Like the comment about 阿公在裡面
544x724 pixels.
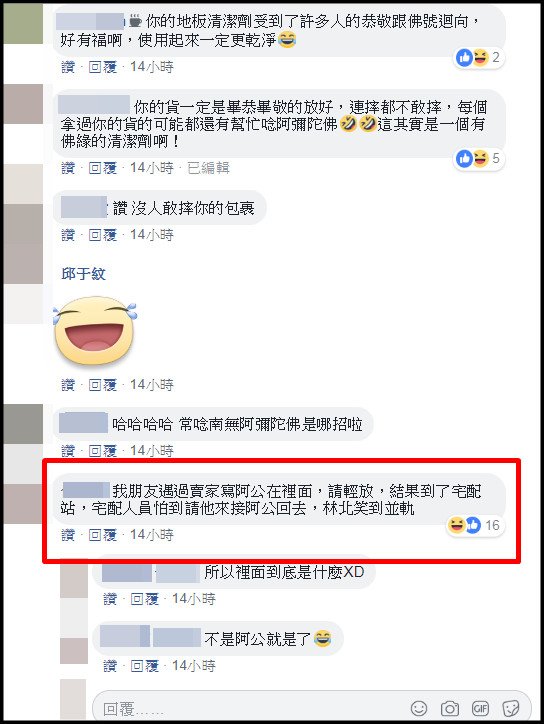pos(68,535)
